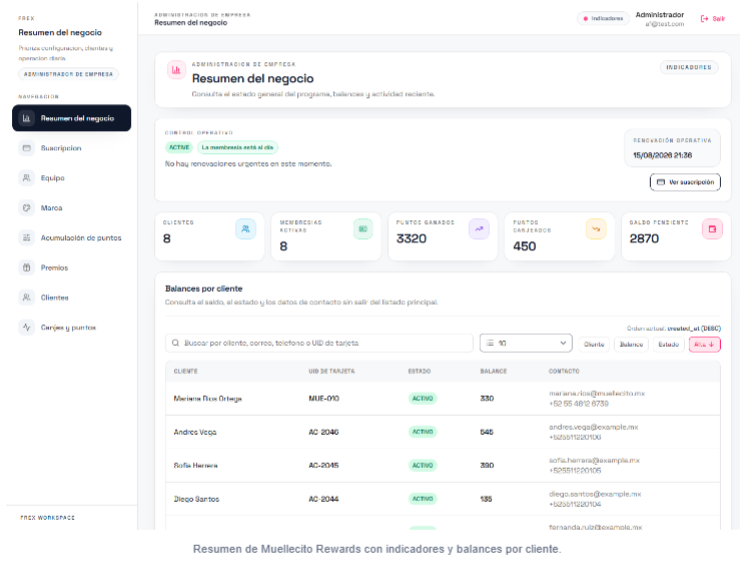This screenshot has height=561, width=740.
Task: Click the Membresías activas green card icon
Action: pos(363,229)
